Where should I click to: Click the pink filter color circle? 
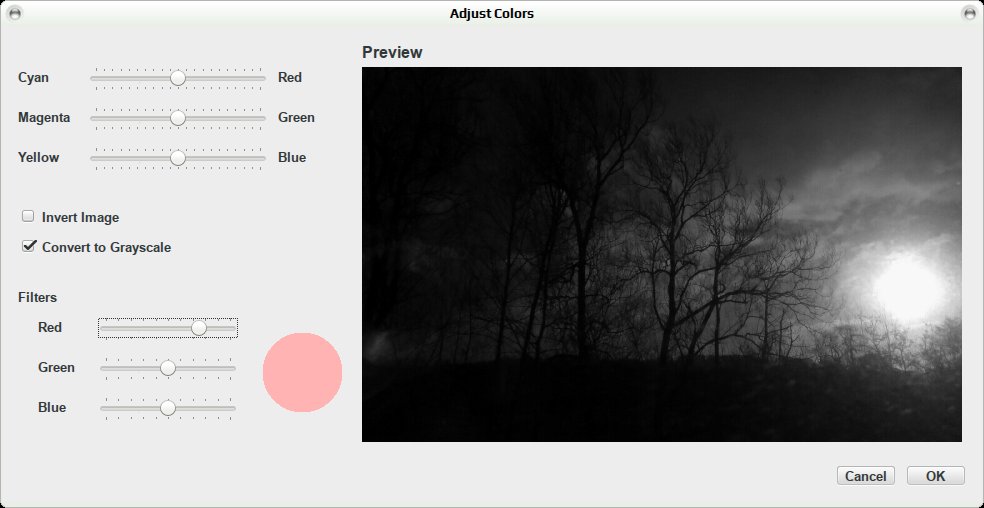[302, 372]
